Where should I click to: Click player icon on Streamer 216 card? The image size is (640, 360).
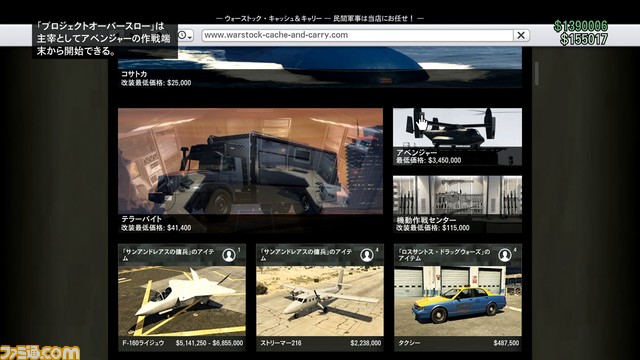[x=367, y=255]
